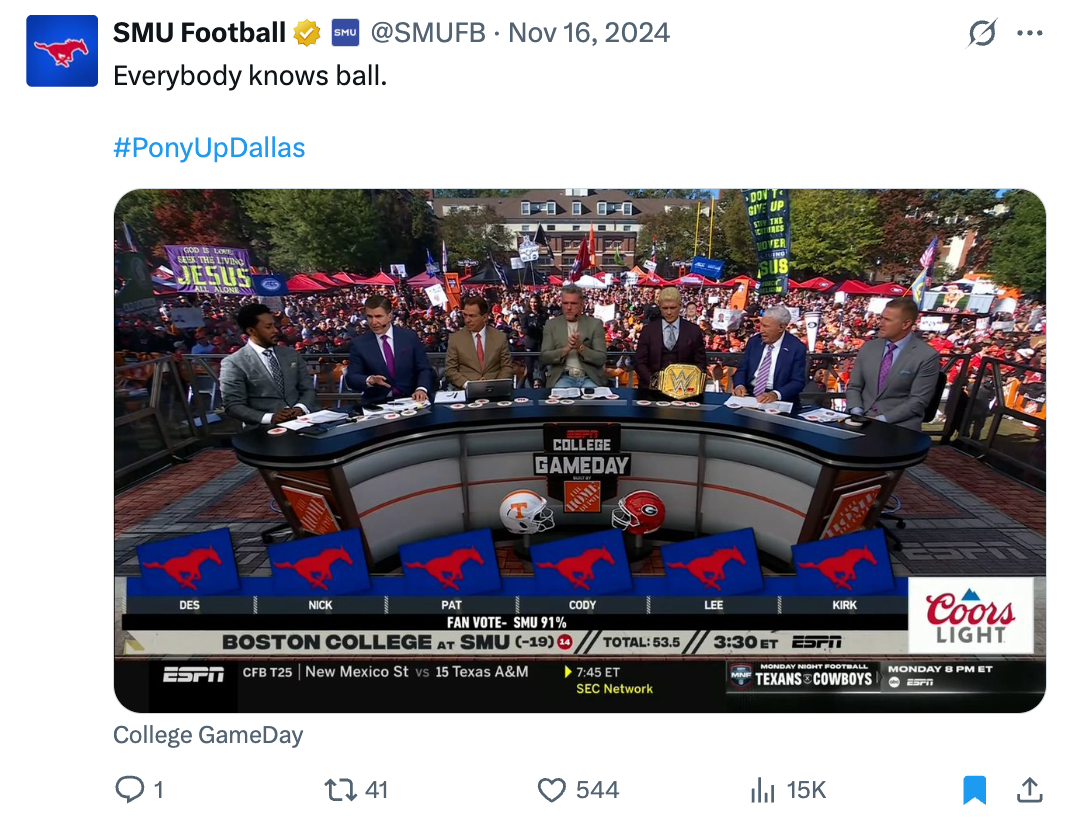Open SMU Football profile avatar
This screenshot has height=826, width=1070.
click(x=62, y=51)
